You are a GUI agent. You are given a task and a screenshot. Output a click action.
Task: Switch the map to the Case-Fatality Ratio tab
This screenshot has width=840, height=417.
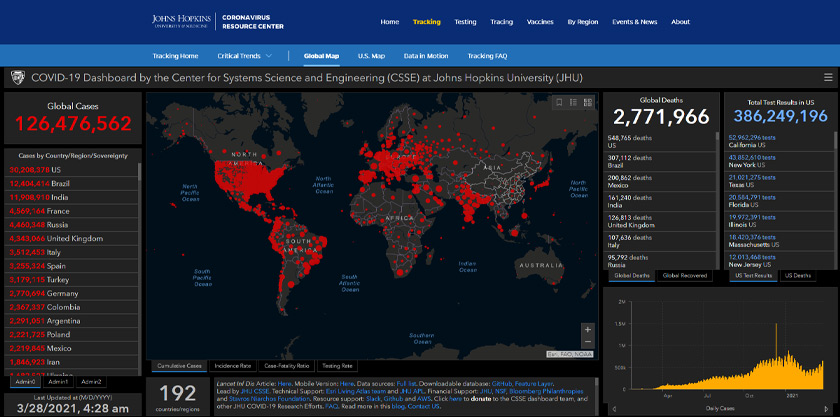(x=287, y=366)
